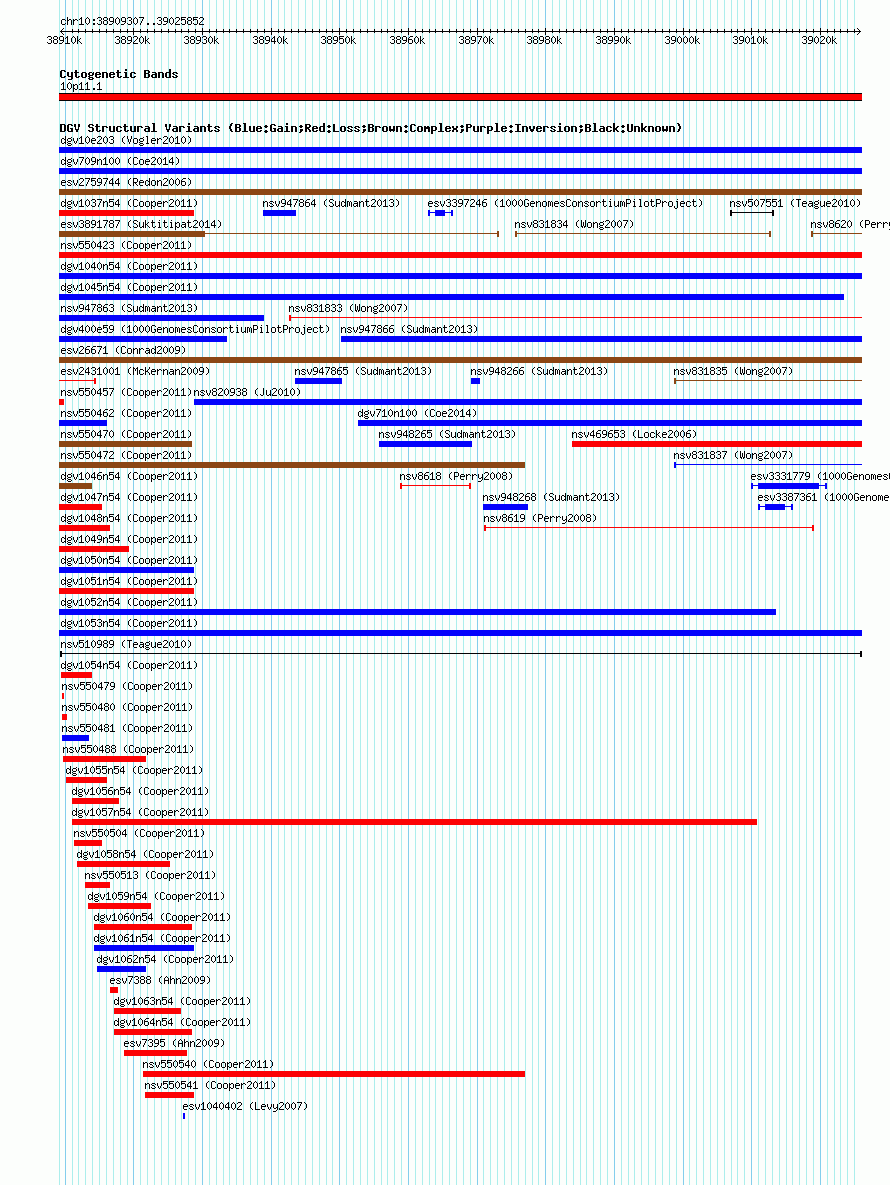Click the red loss bar under nsv550540
The image size is (890, 1185).
tap(333, 1074)
